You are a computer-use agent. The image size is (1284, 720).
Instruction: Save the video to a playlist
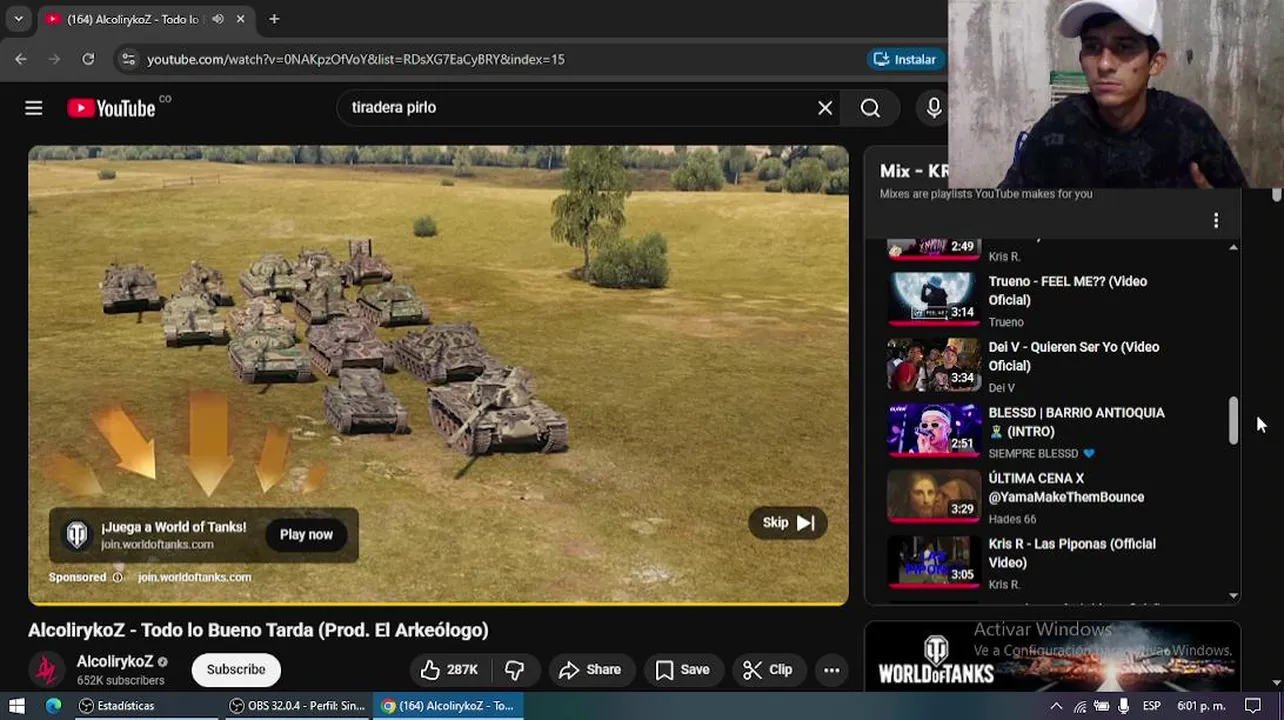683,670
